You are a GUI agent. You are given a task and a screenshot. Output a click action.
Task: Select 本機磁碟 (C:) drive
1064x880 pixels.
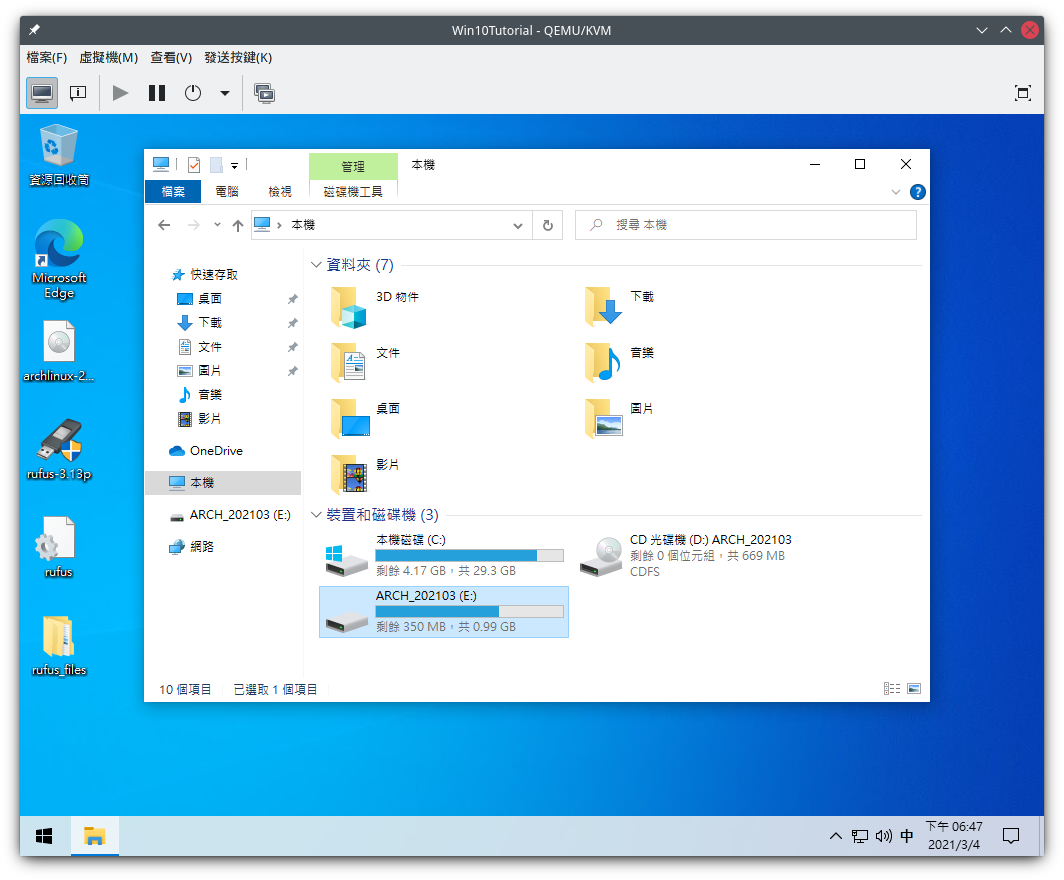coord(444,556)
